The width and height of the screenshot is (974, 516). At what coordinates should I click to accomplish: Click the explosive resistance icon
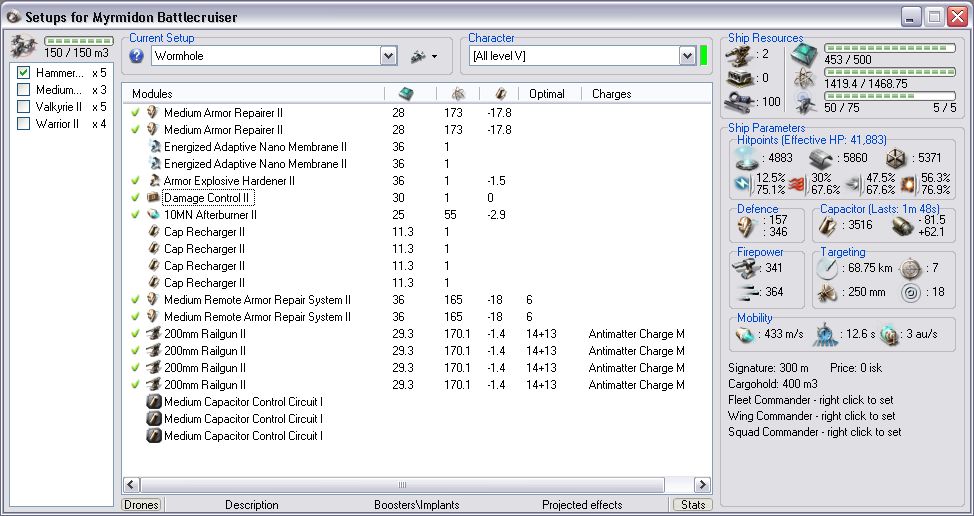[909, 184]
